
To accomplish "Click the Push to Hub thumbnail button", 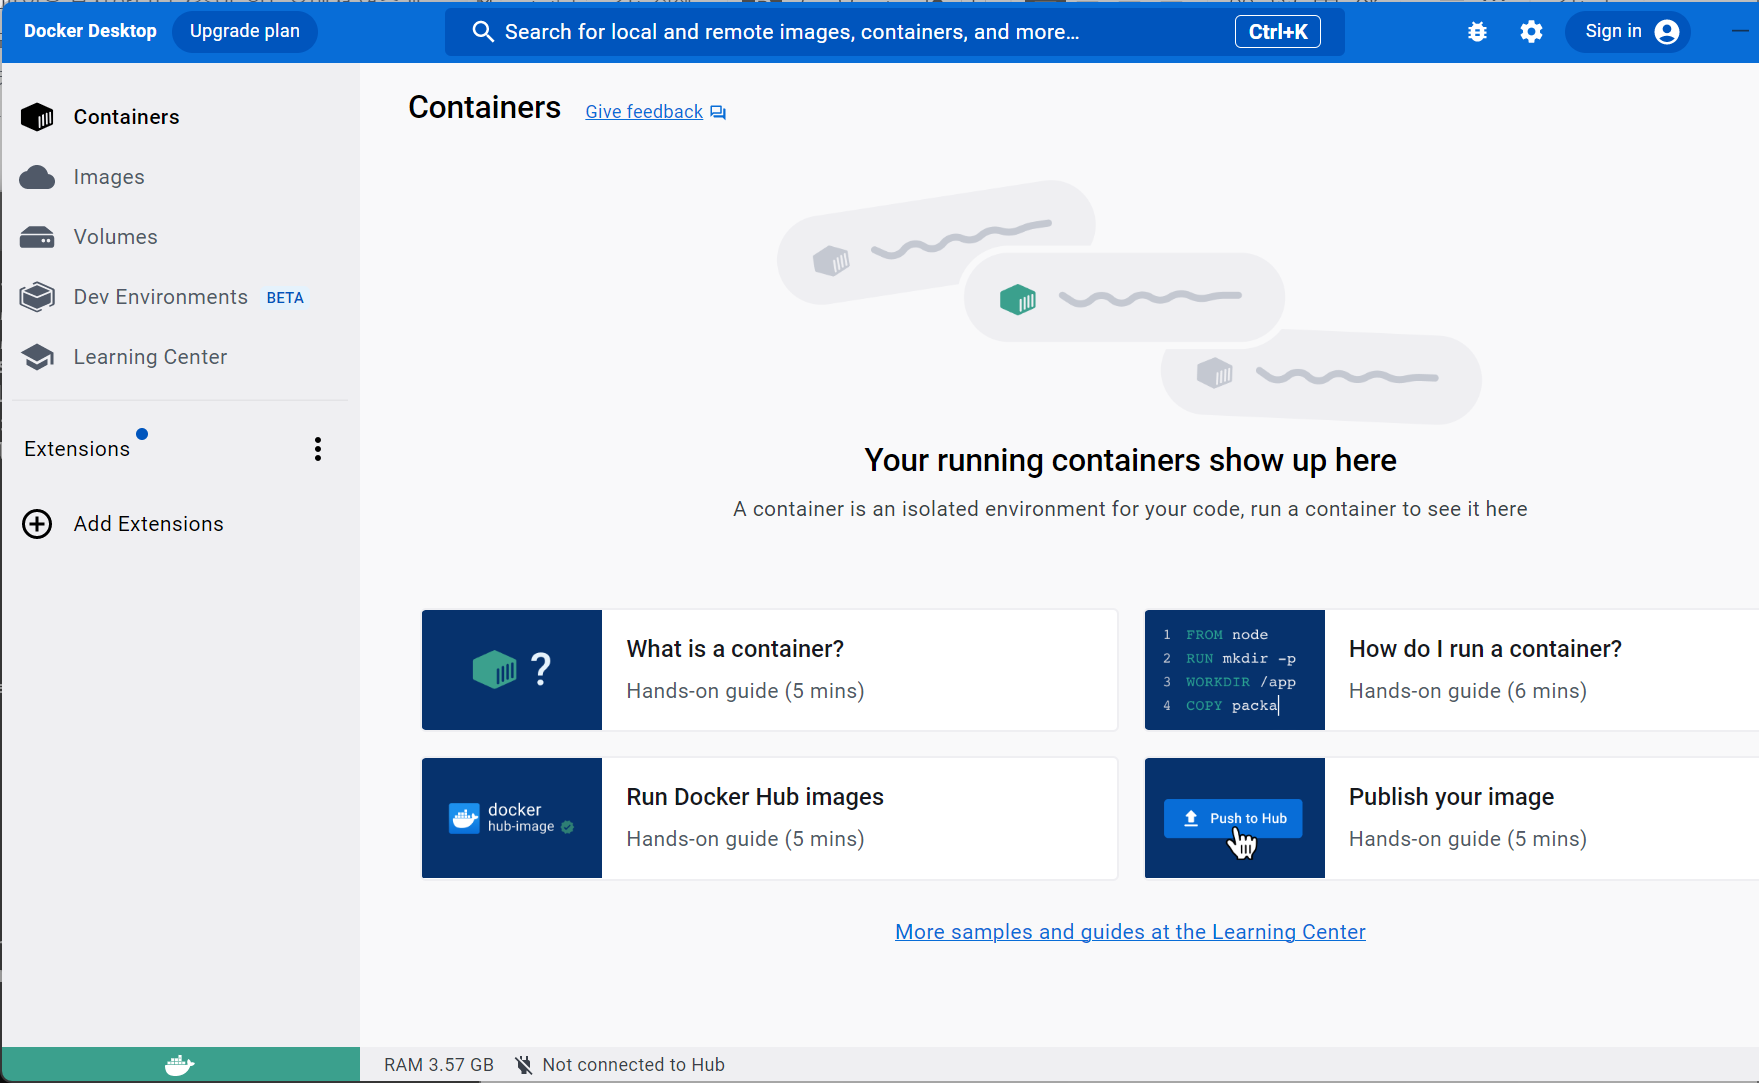I will pos(1233,818).
